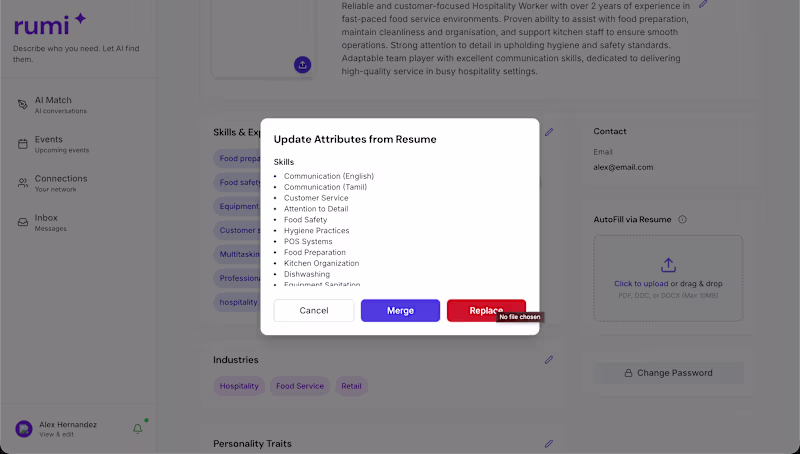Click the 'Click to upload' link

[x=641, y=284]
